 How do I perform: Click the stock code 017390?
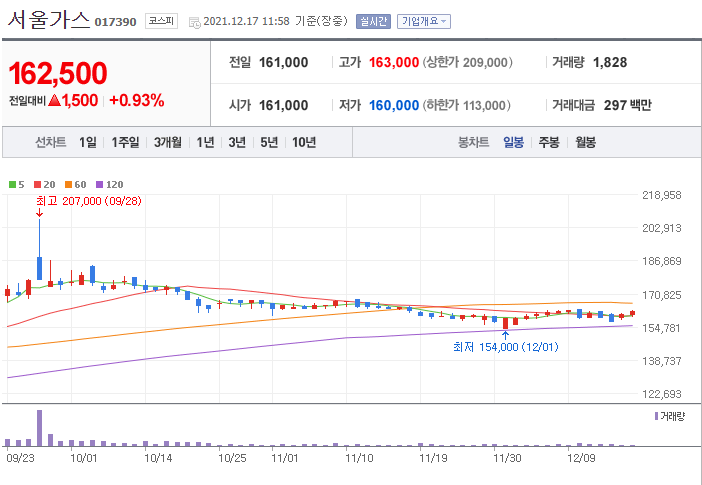pos(116,22)
